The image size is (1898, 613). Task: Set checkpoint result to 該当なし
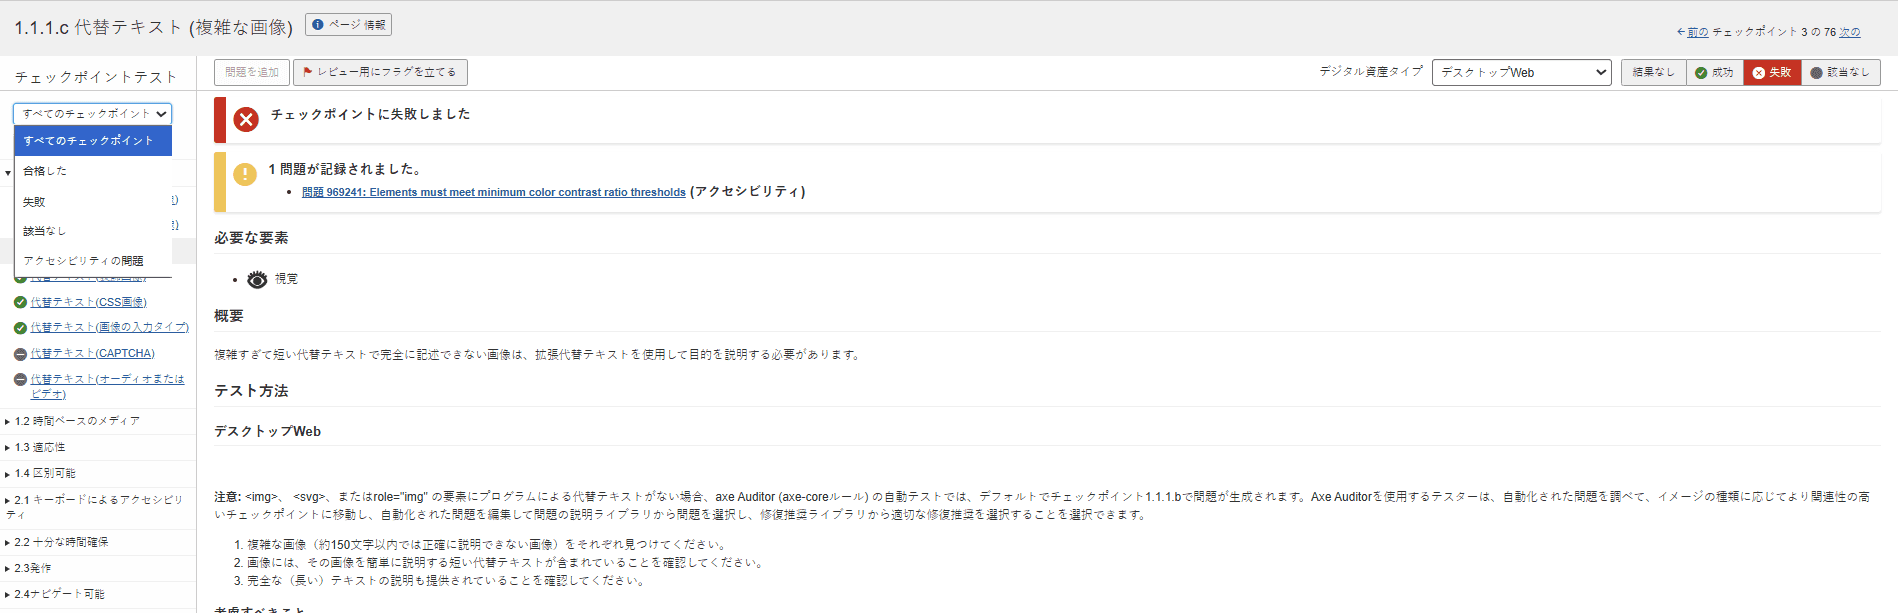1839,73
